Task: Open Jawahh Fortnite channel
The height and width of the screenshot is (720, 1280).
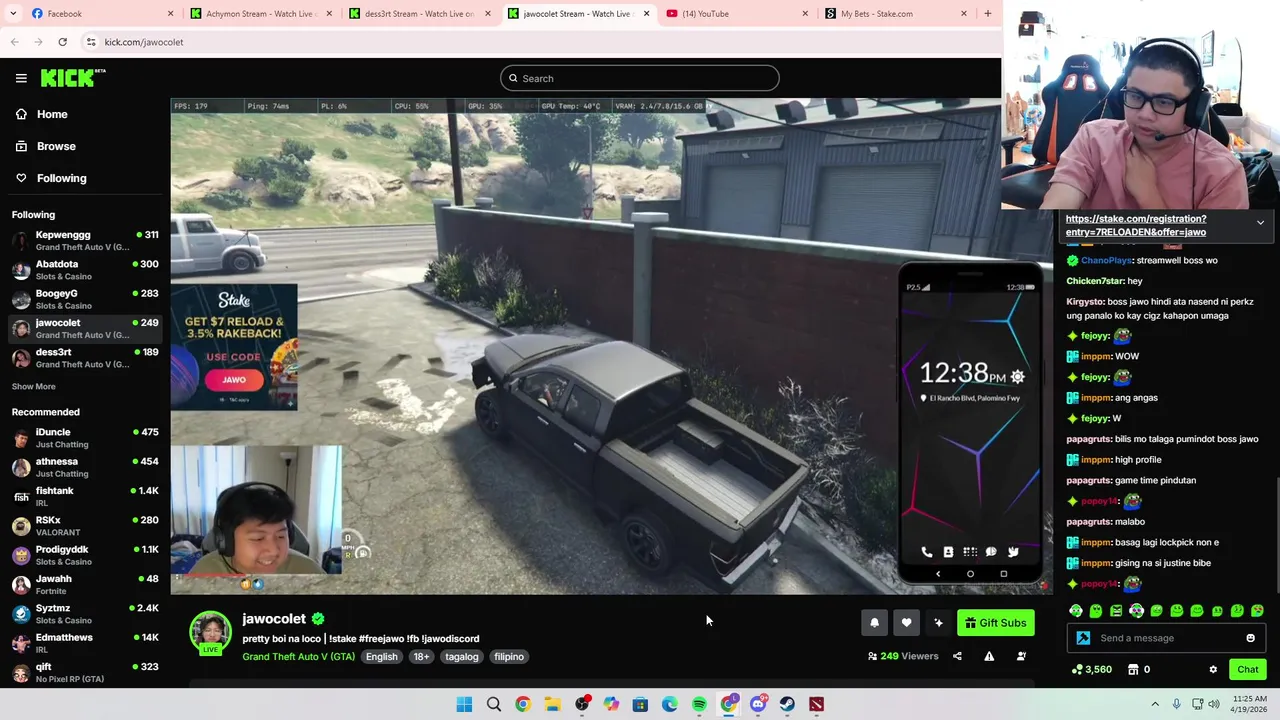Action: click(x=85, y=584)
